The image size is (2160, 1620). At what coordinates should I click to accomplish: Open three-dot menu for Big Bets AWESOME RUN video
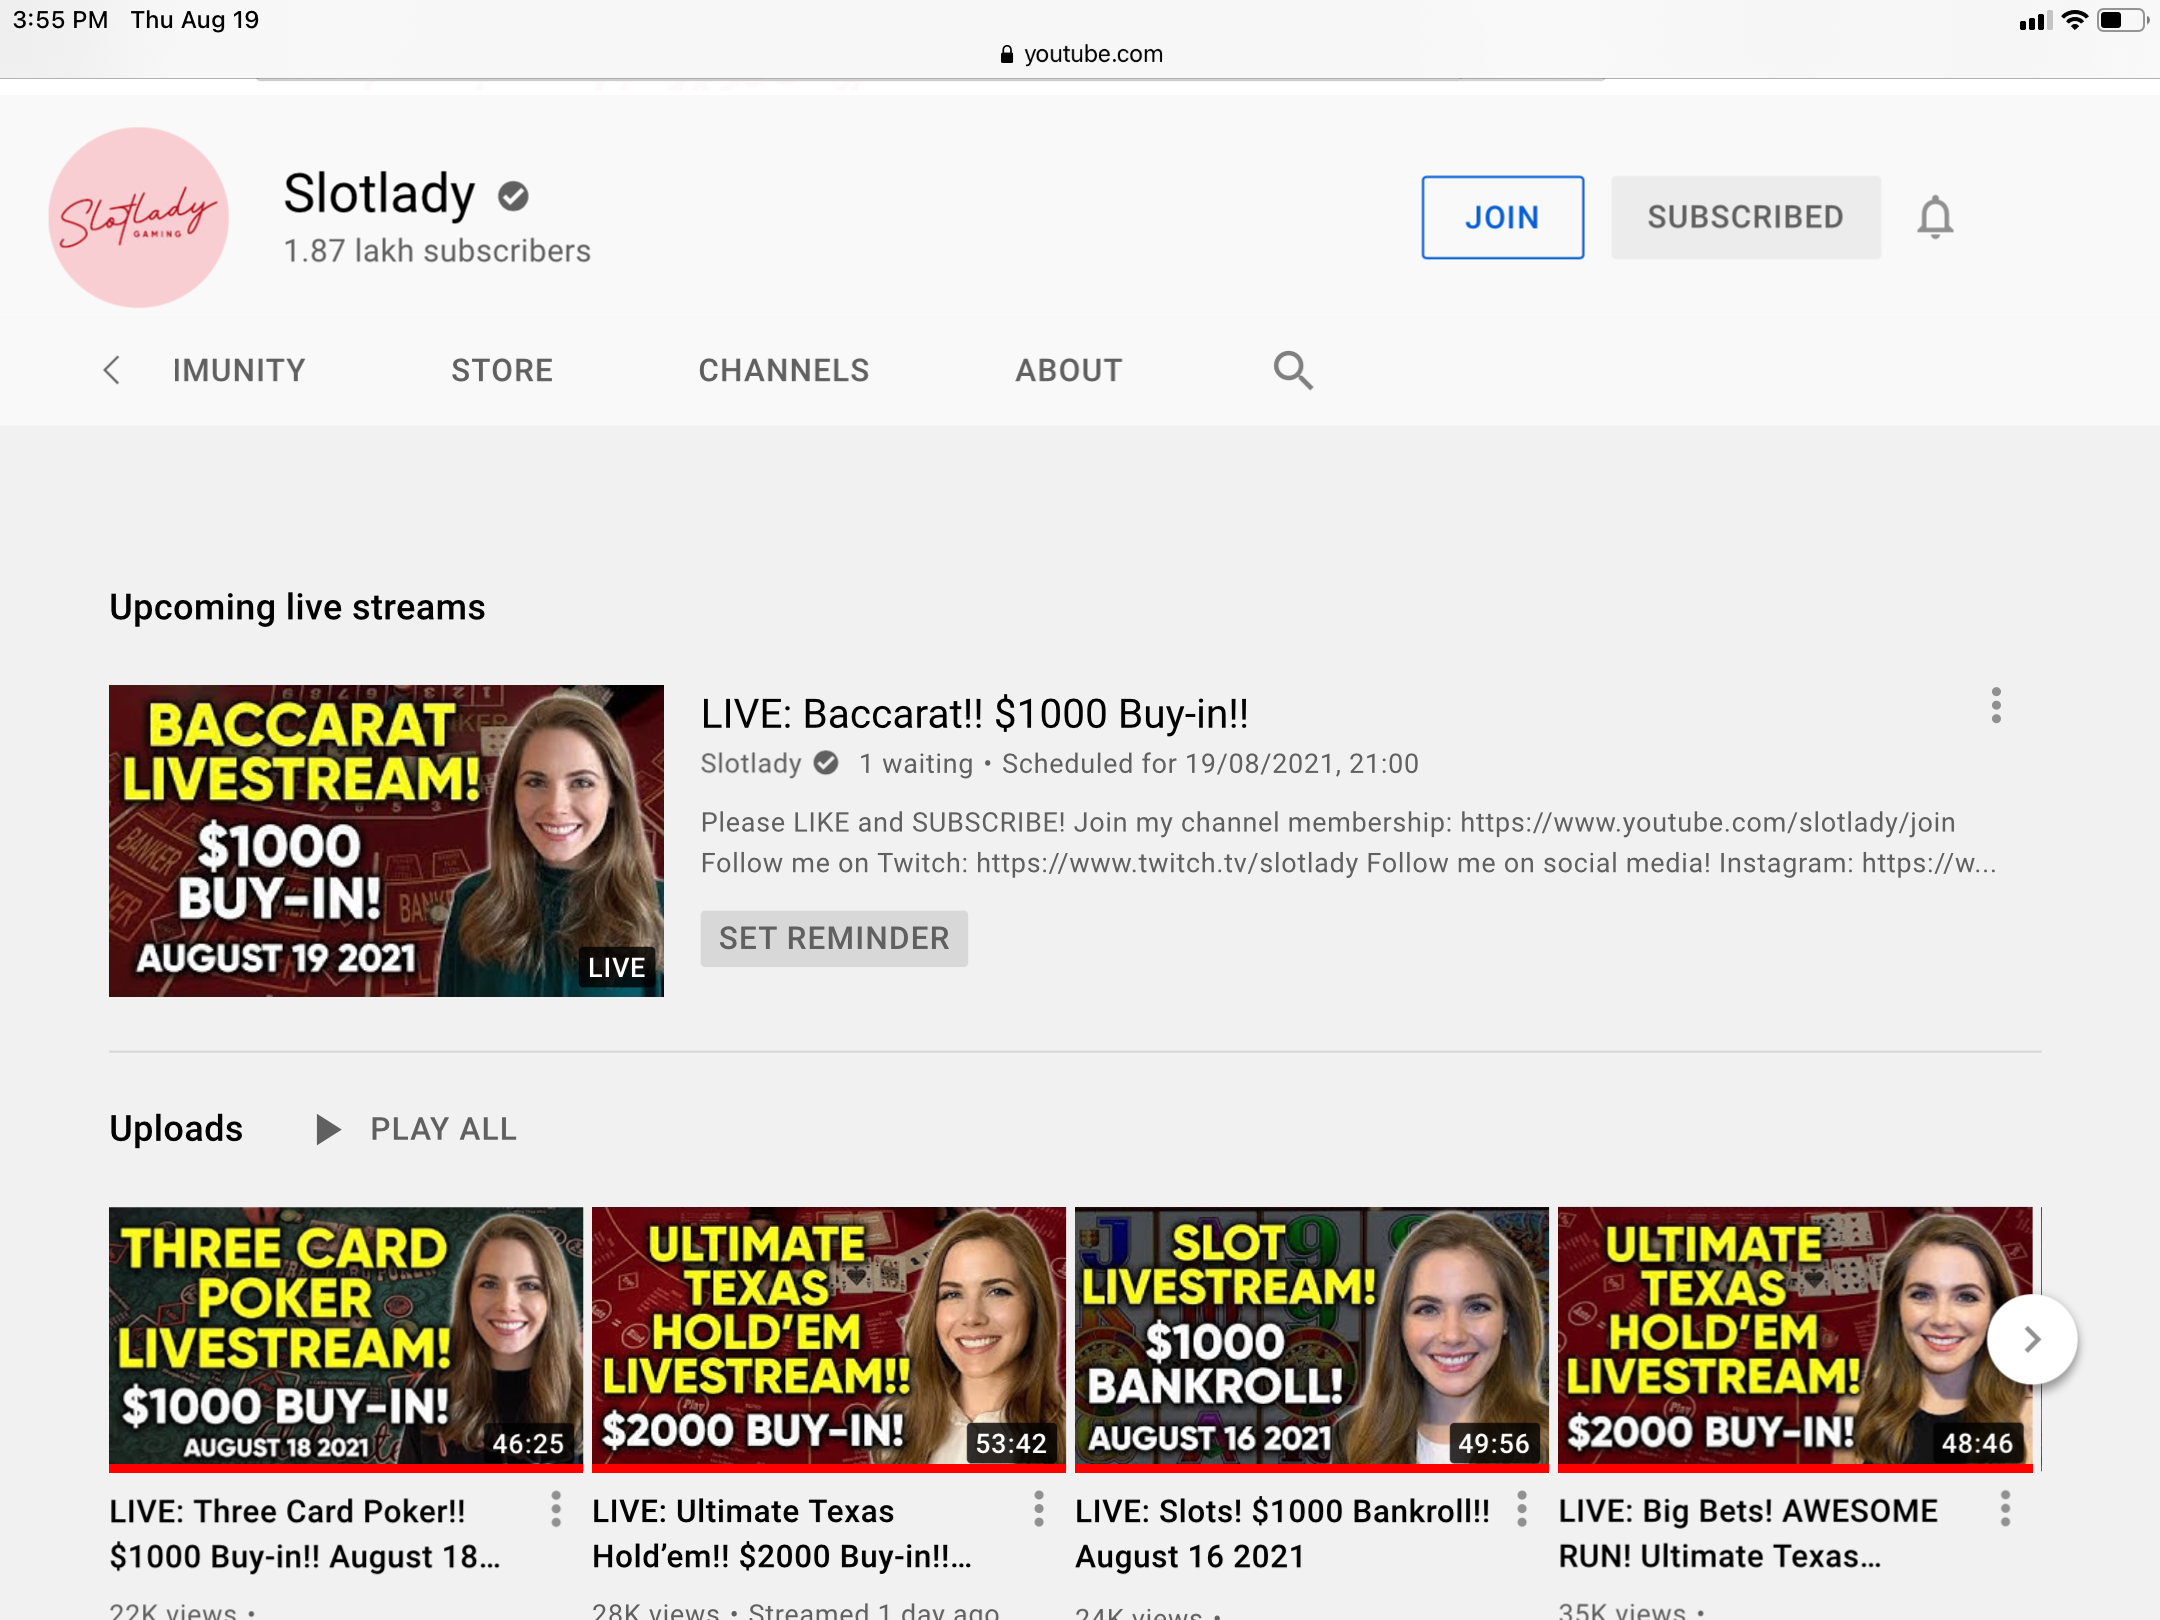pyautogui.click(x=2004, y=1509)
